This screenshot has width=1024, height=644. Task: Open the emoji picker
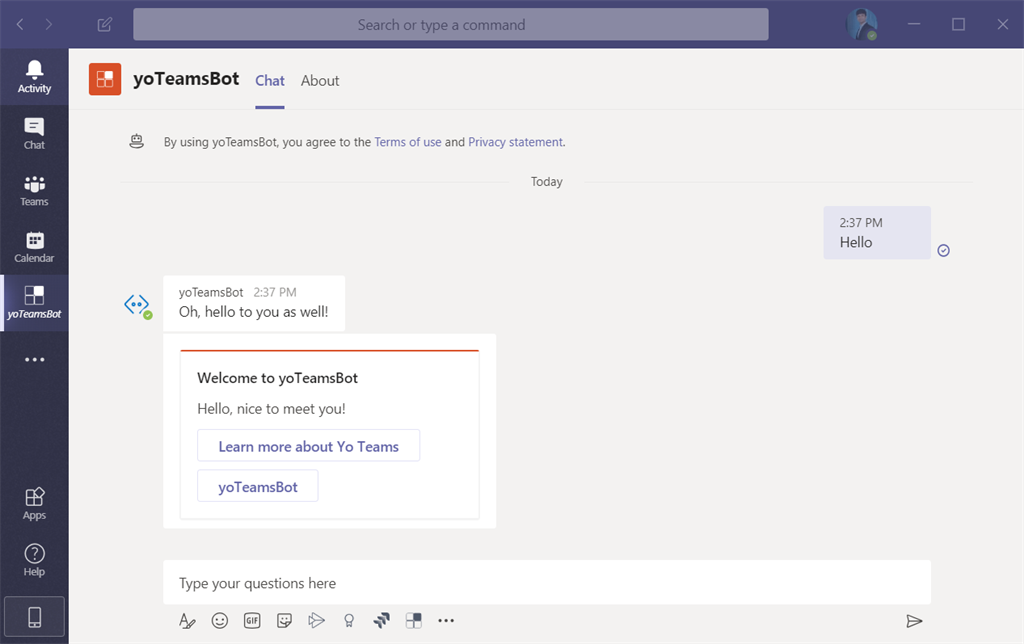tap(219, 620)
